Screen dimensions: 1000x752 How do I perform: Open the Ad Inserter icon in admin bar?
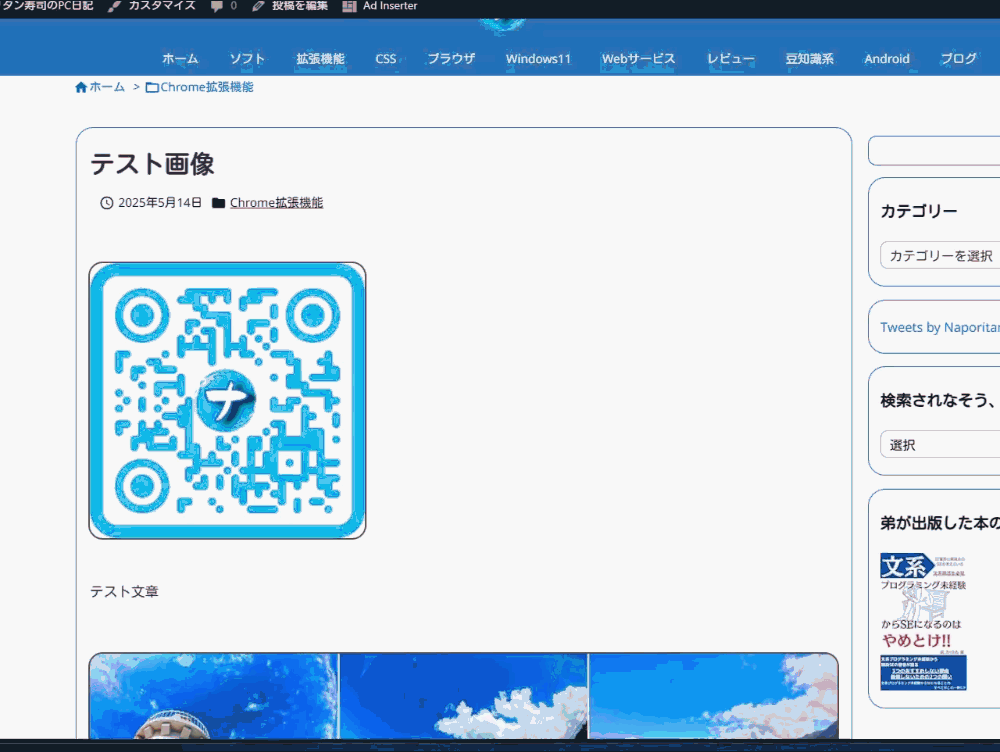[349, 6]
